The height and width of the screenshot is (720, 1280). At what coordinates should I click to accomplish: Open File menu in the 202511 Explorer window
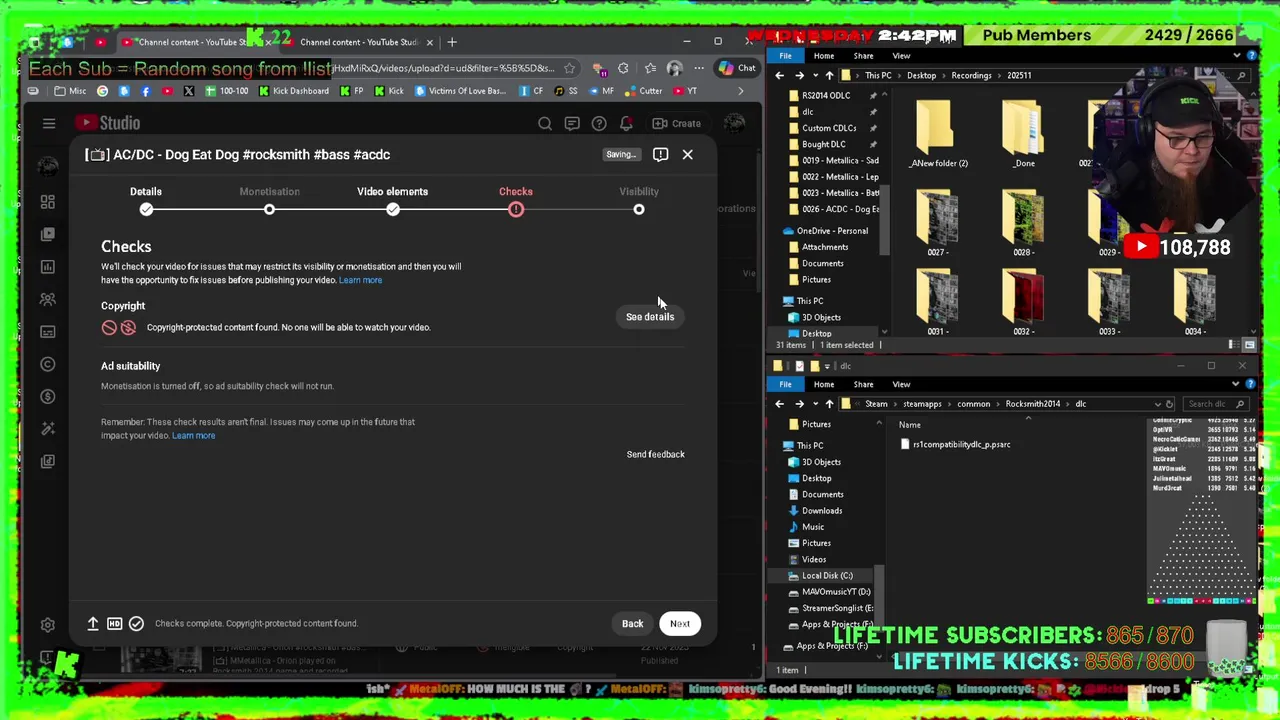pos(786,55)
